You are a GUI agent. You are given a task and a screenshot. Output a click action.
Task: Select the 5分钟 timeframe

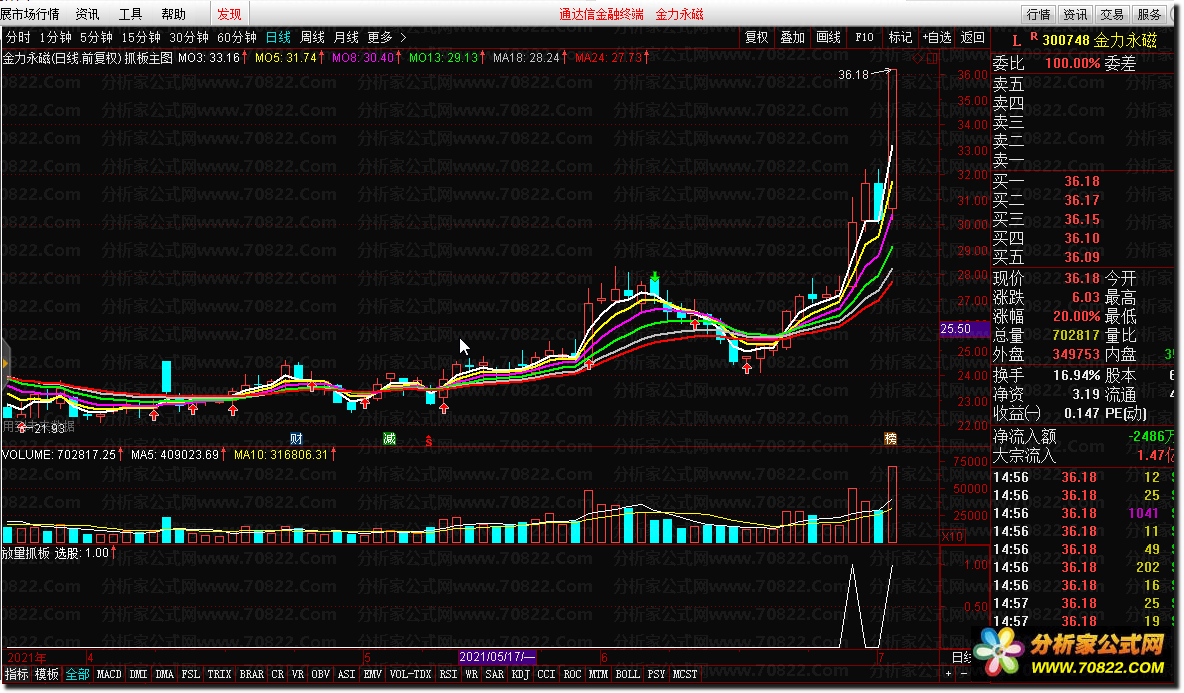click(x=96, y=37)
